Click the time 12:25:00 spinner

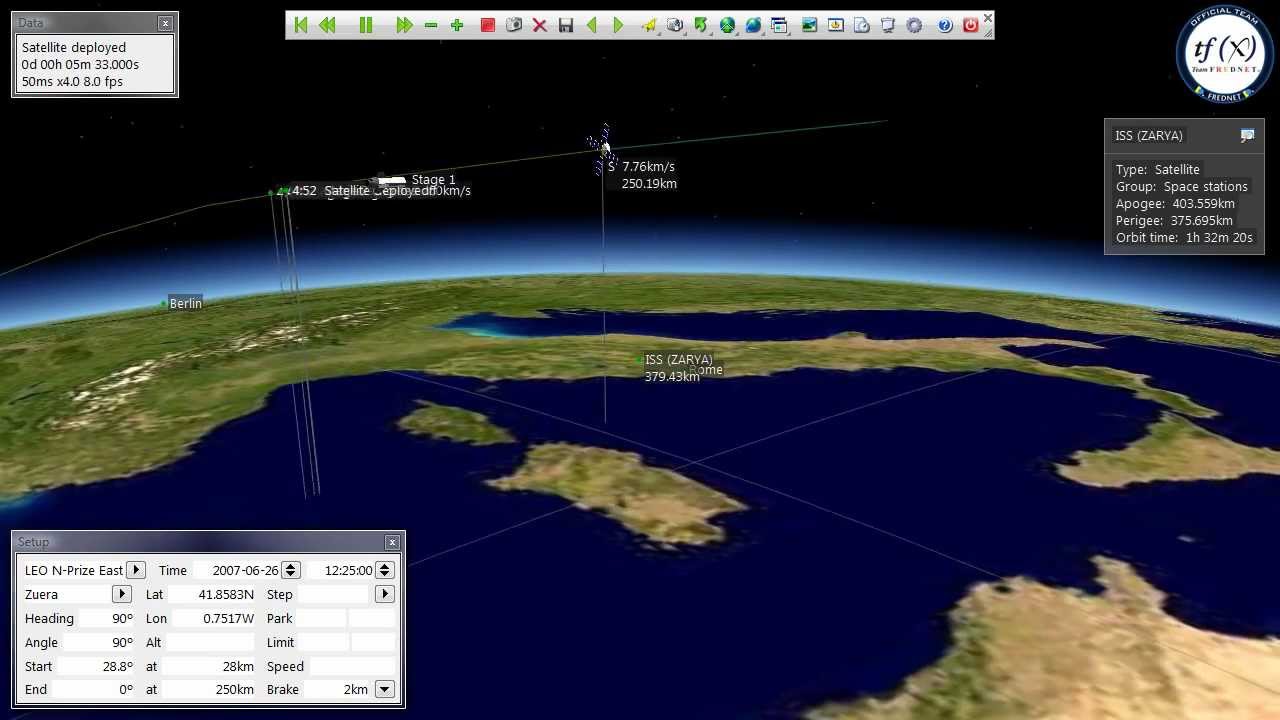(384, 570)
